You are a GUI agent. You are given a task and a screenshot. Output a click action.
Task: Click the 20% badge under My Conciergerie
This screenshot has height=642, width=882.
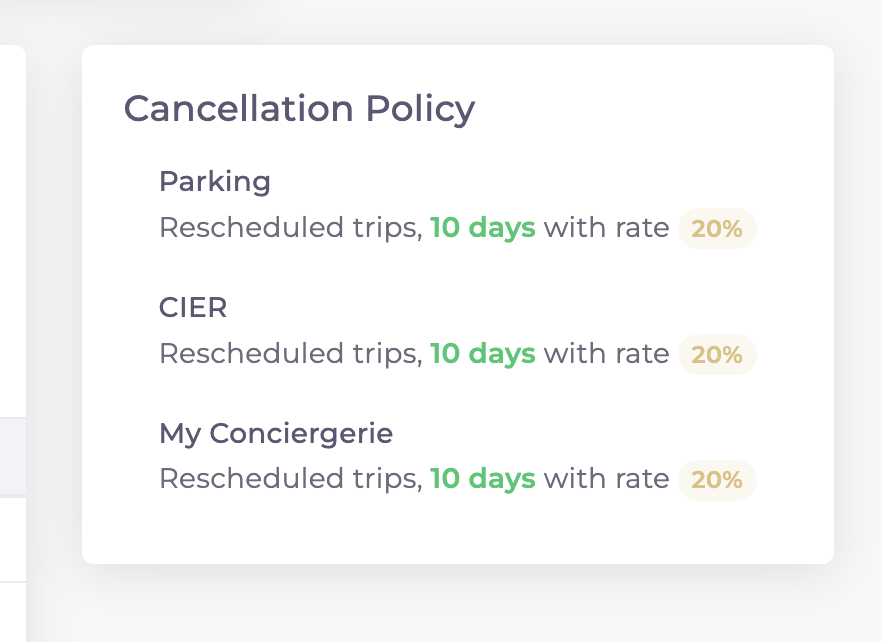pos(717,480)
